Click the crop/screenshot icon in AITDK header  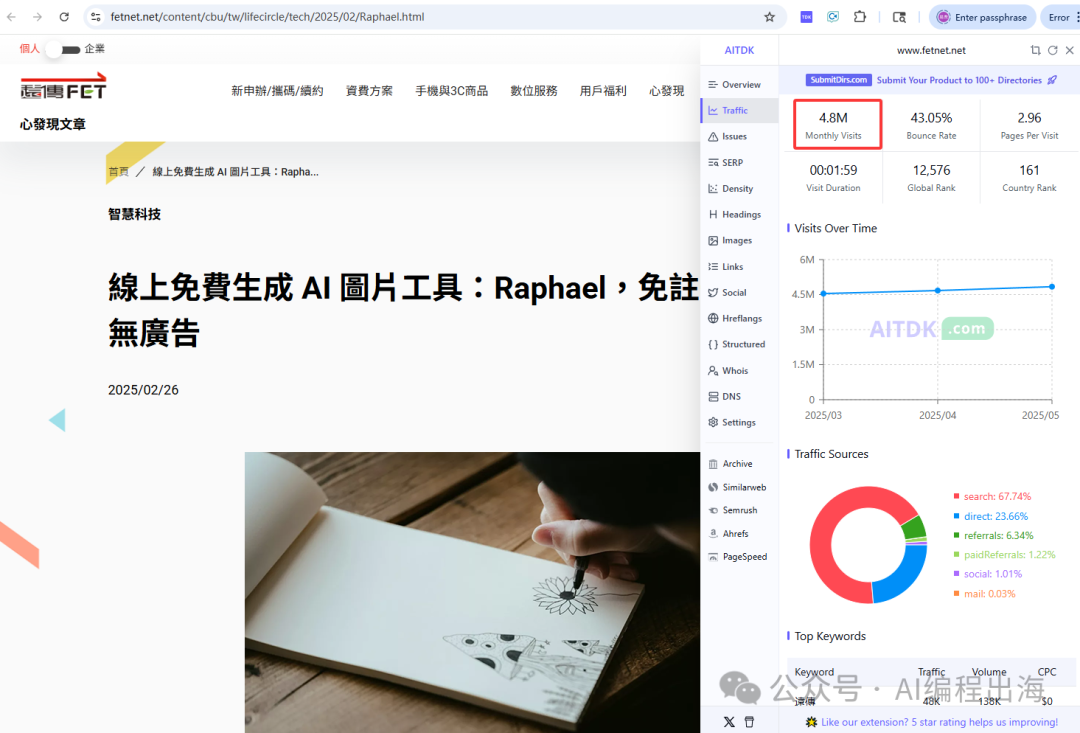(x=1035, y=50)
